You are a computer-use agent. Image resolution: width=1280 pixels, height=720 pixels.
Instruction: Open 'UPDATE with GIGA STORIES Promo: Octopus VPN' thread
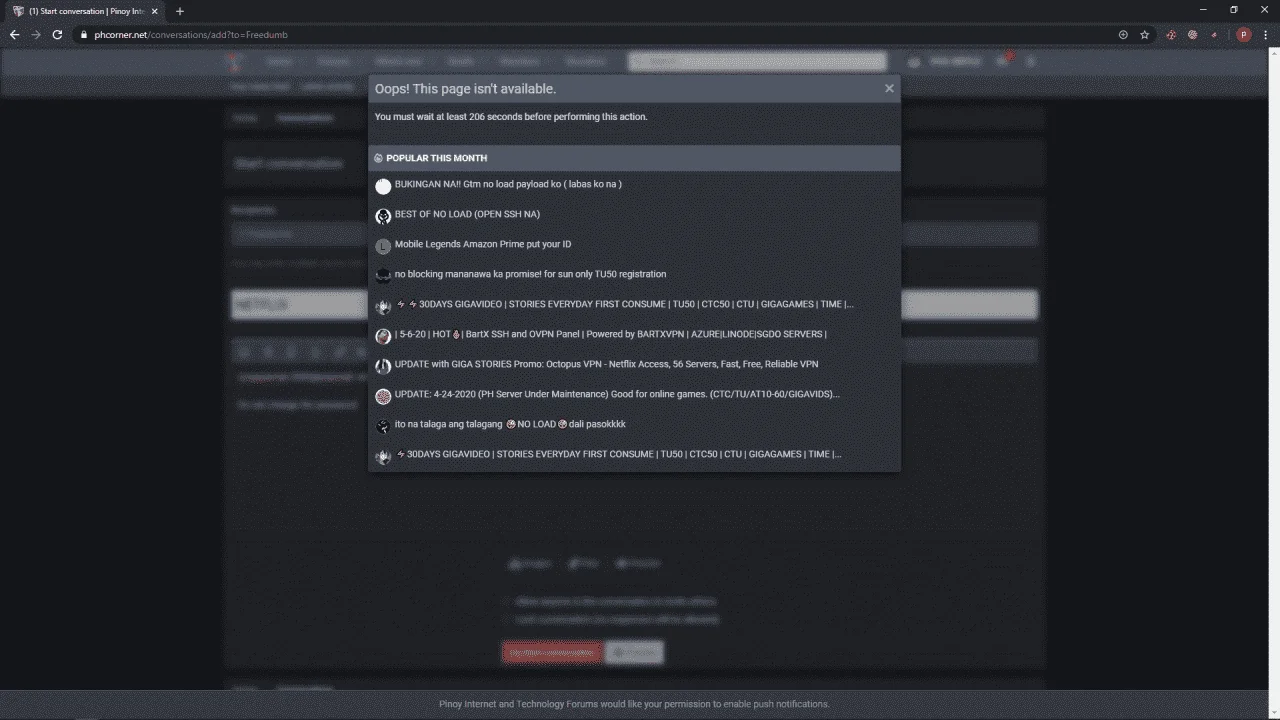click(x=606, y=364)
